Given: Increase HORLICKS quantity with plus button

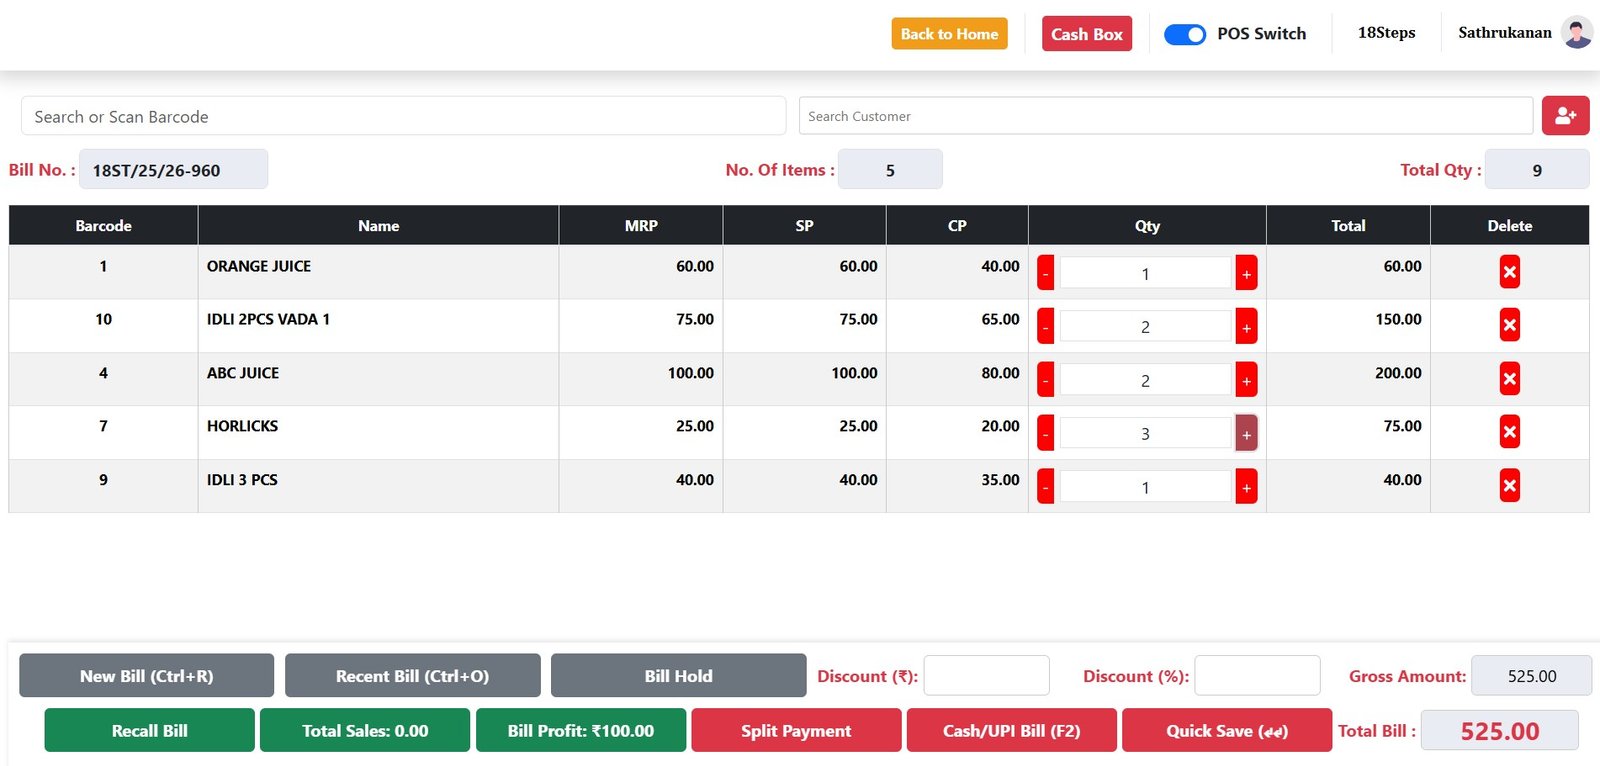Looking at the screenshot, I should pos(1246,434).
